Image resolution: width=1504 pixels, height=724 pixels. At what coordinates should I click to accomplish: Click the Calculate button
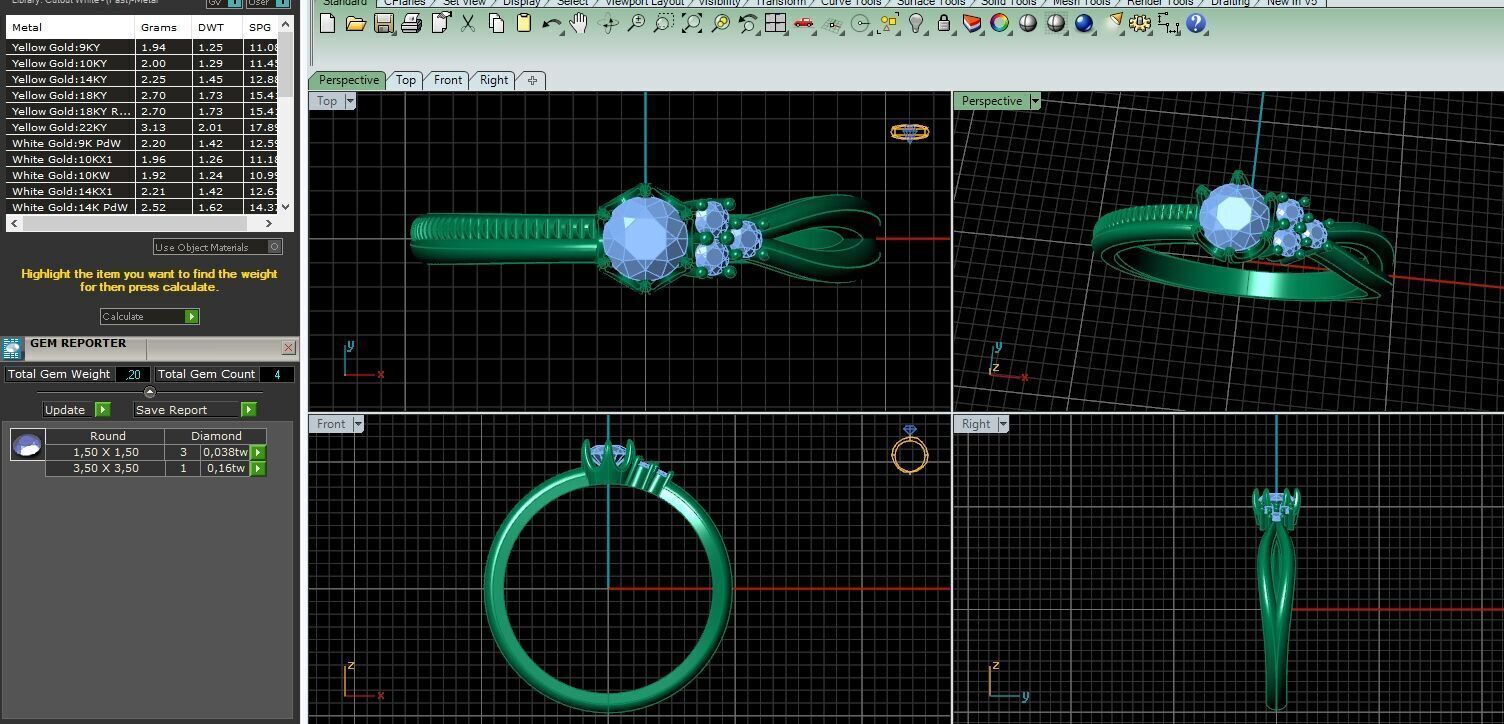(150, 316)
